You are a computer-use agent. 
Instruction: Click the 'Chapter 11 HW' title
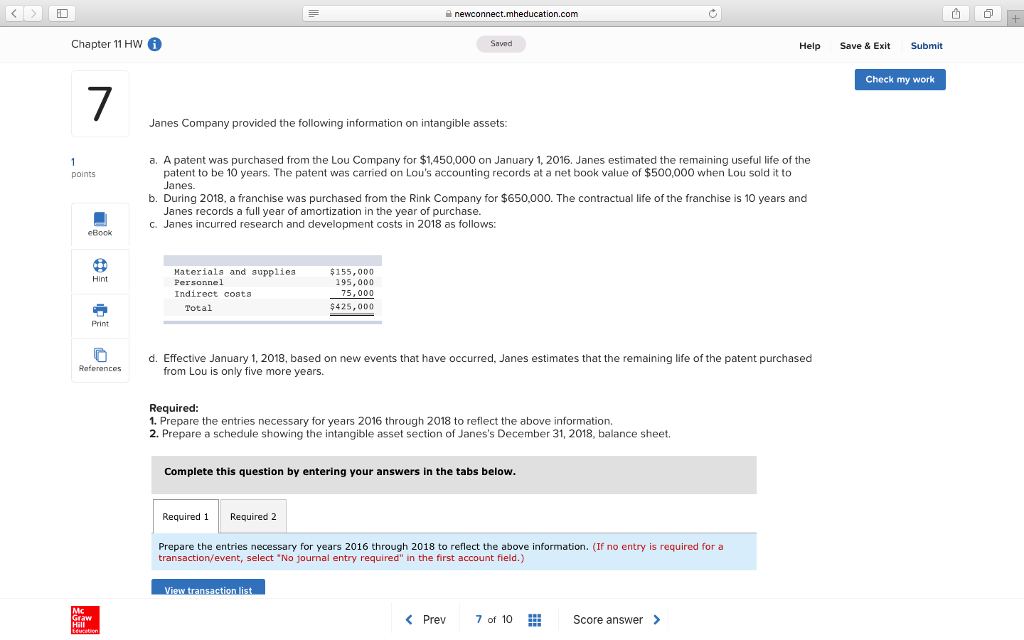106,44
